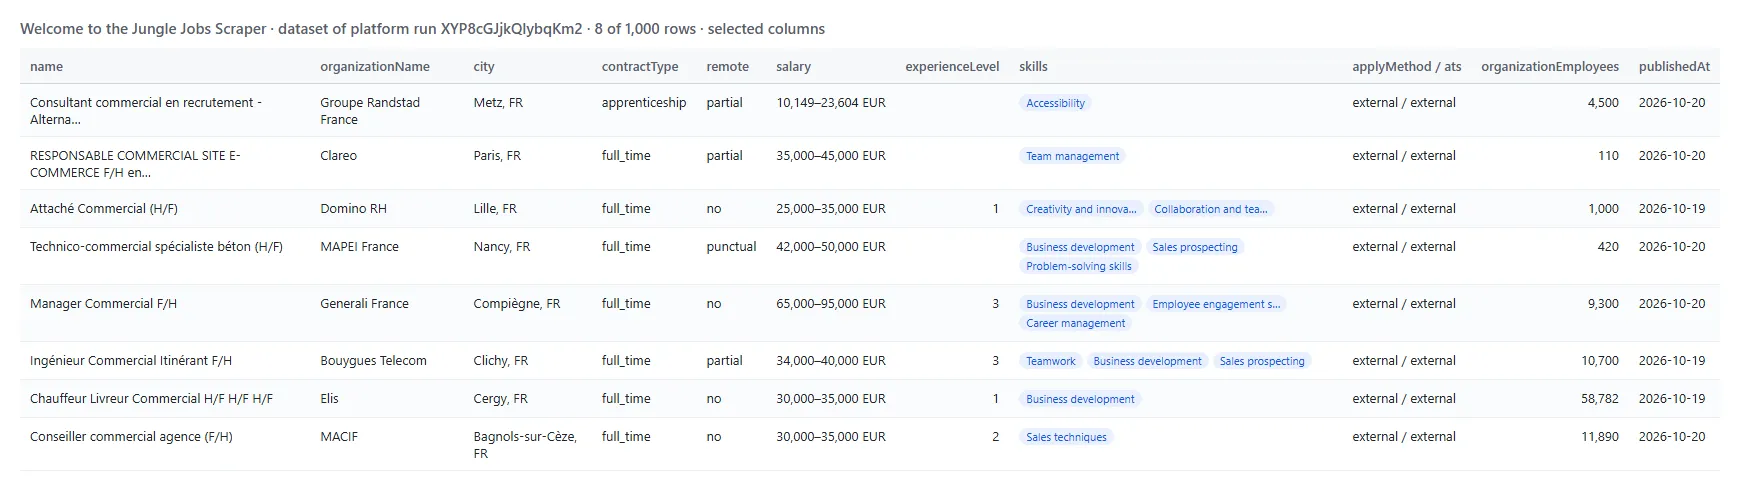Click the 'salary' column header

point(793,67)
